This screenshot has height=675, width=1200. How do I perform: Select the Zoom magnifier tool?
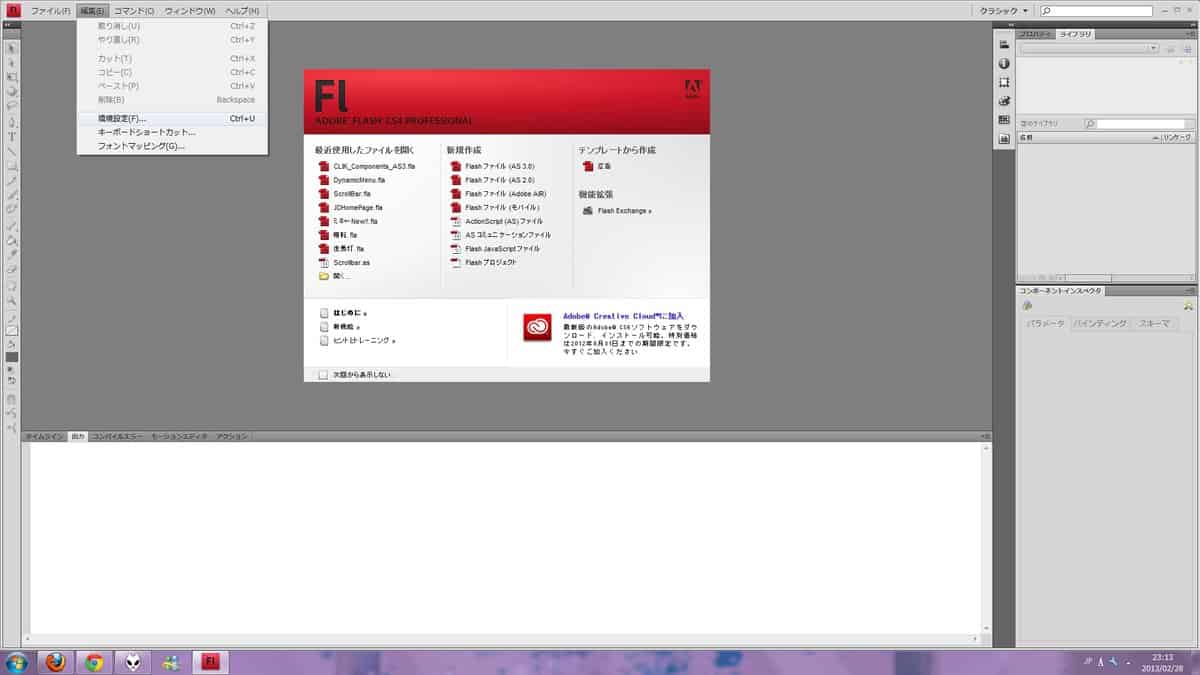pyautogui.click(x=12, y=303)
